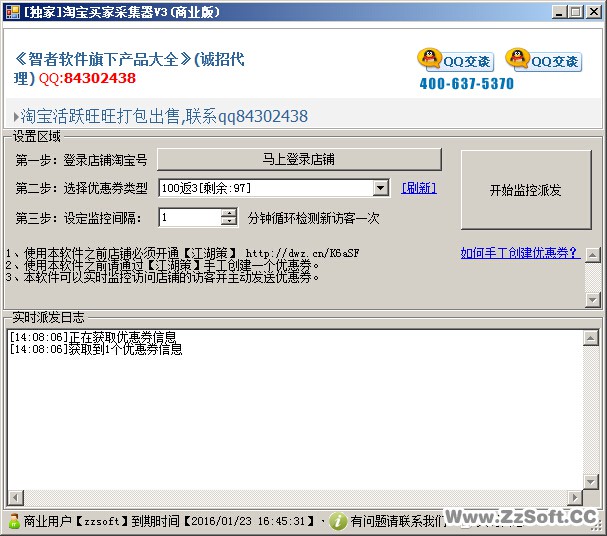Click label 第三步：设定监控间隔
The width and height of the screenshot is (607, 536).
tap(78, 218)
